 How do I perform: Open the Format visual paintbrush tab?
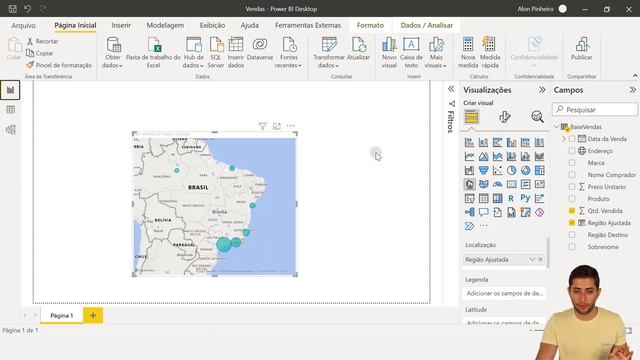click(x=504, y=117)
